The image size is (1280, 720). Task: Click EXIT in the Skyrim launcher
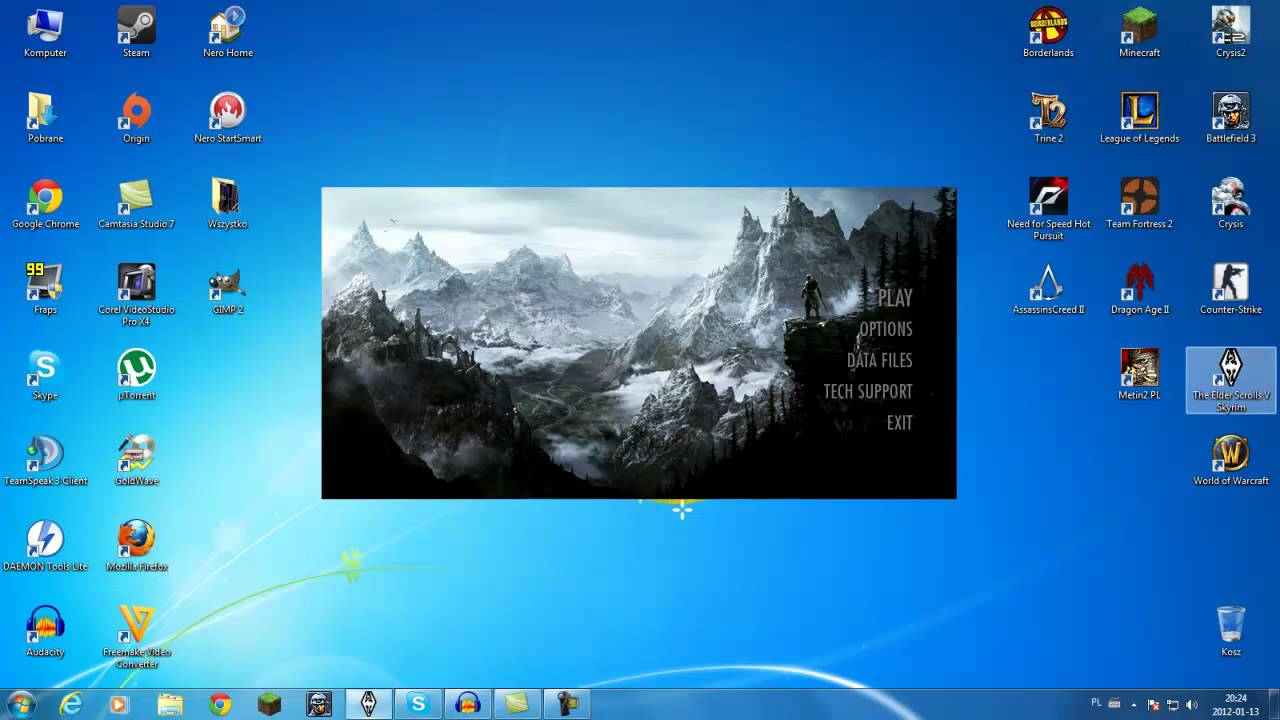(899, 423)
